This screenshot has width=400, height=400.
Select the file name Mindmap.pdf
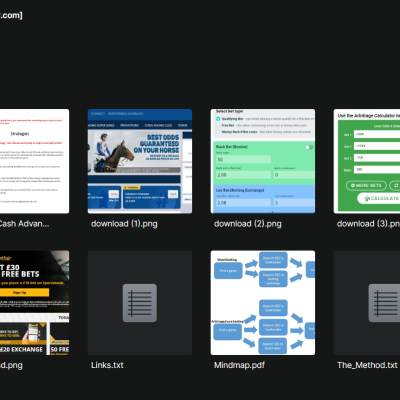point(239,365)
